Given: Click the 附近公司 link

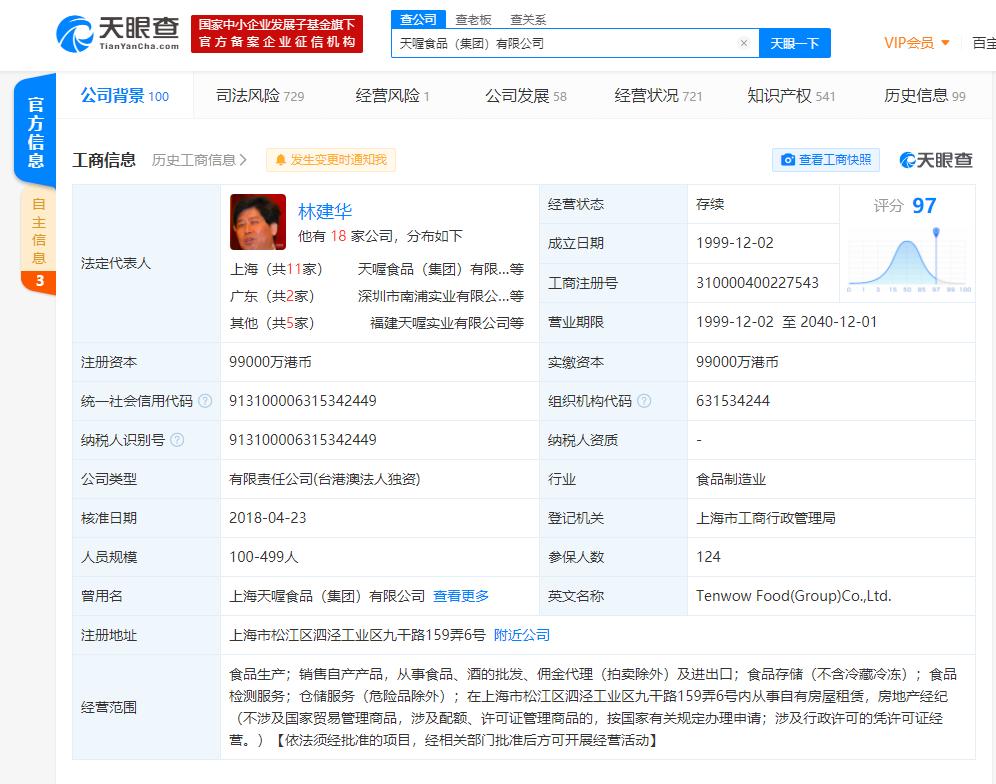Looking at the screenshot, I should pyautogui.click(x=522, y=635).
